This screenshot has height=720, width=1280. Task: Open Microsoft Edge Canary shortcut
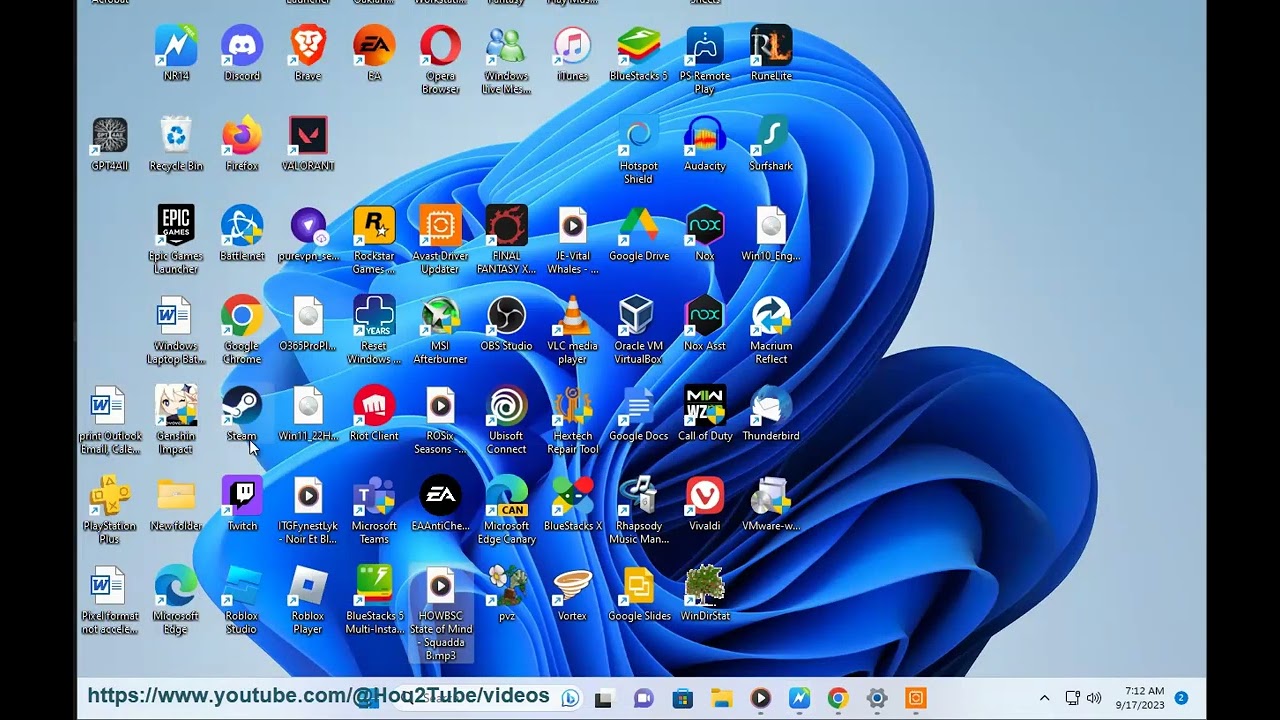506,510
